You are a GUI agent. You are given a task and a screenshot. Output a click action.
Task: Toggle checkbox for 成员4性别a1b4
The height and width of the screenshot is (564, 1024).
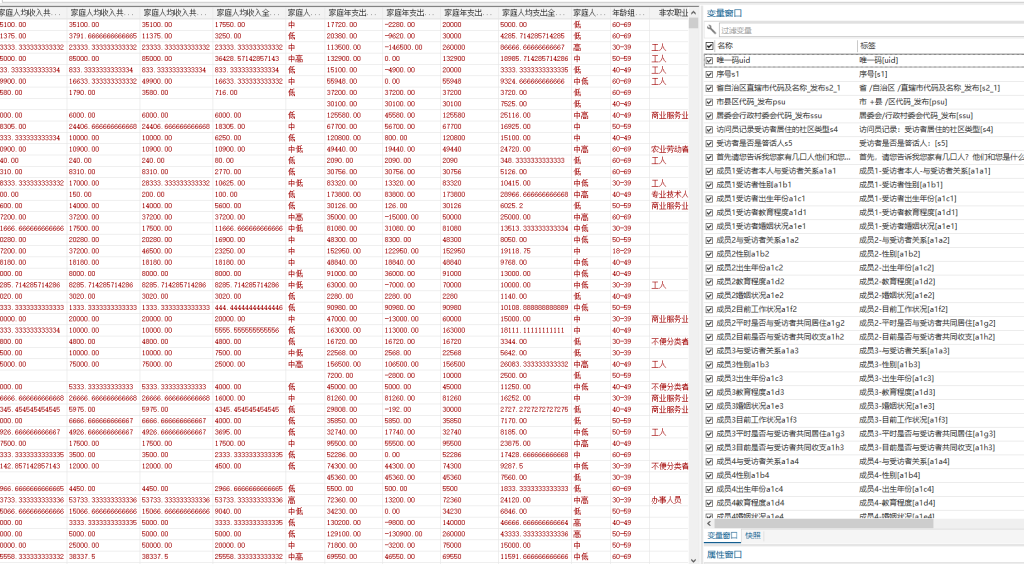710,475
